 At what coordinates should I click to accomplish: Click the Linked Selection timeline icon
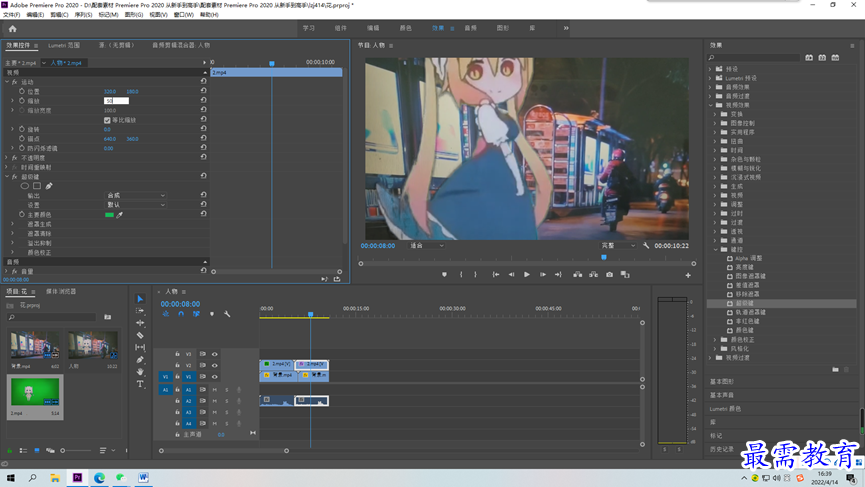pyautogui.click(x=196, y=314)
